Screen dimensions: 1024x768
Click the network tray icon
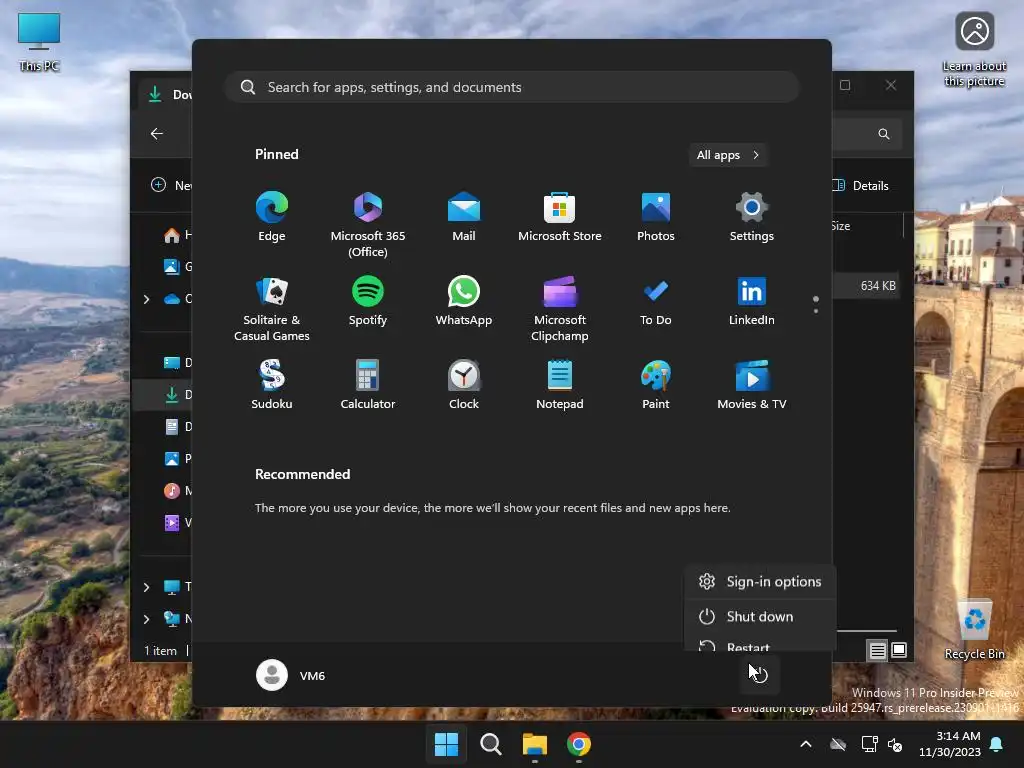[x=869, y=744]
